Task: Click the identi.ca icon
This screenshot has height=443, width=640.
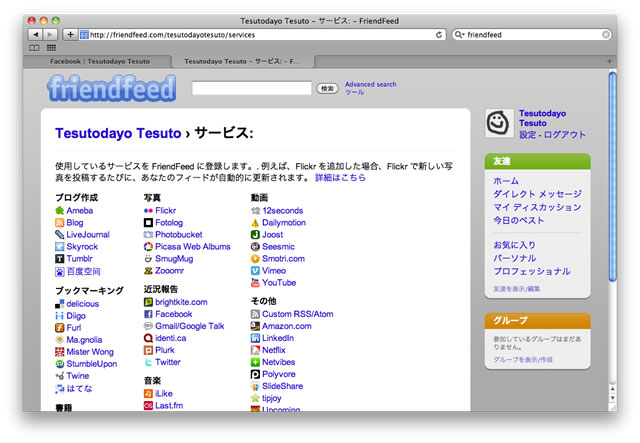Action: click(148, 338)
